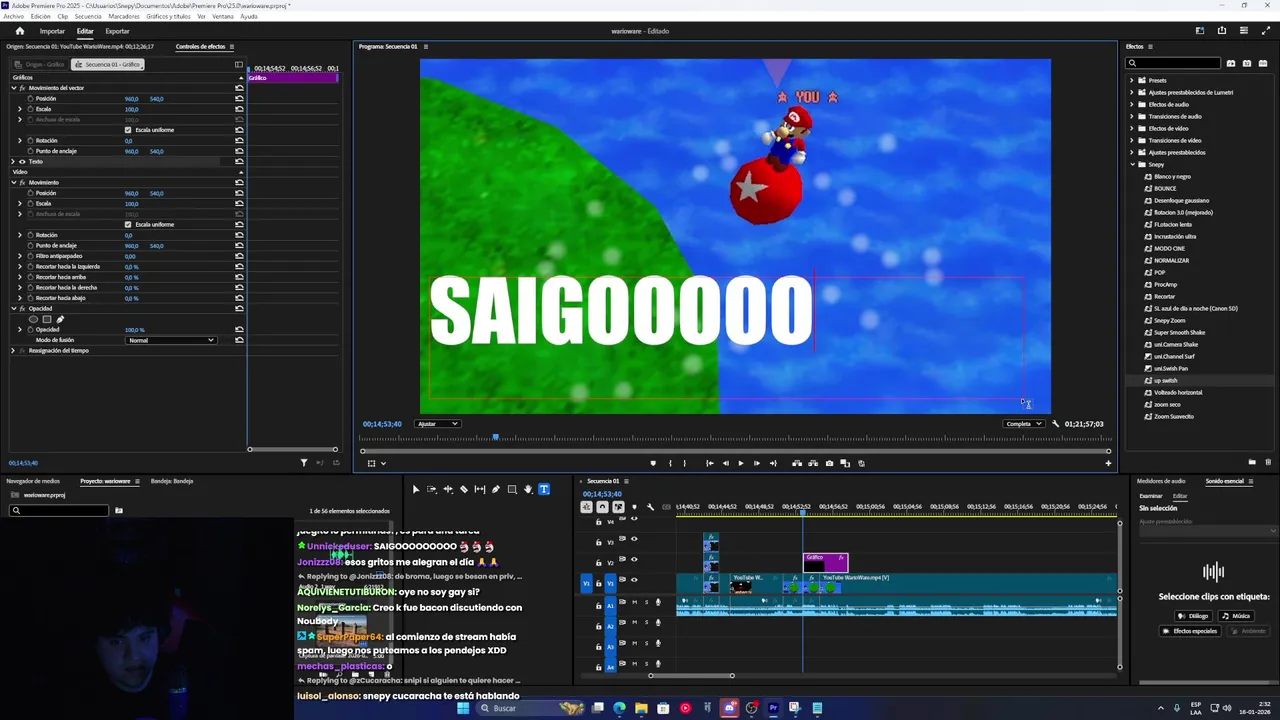Select the Hand tool
This screenshot has width=1280, height=720.
pos(528,489)
